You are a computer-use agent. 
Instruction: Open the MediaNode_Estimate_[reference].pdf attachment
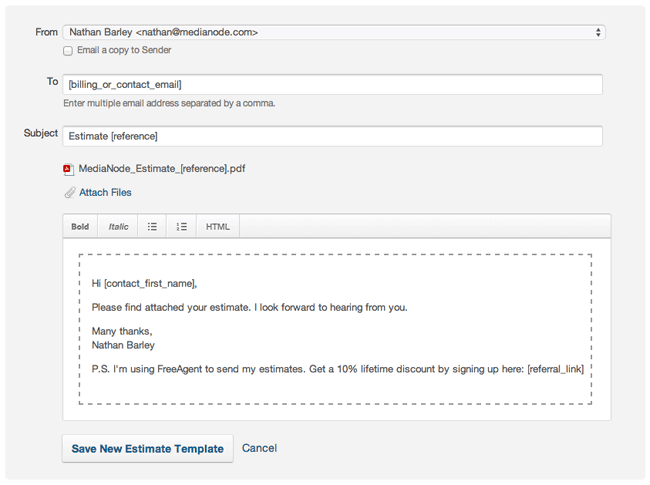161,169
